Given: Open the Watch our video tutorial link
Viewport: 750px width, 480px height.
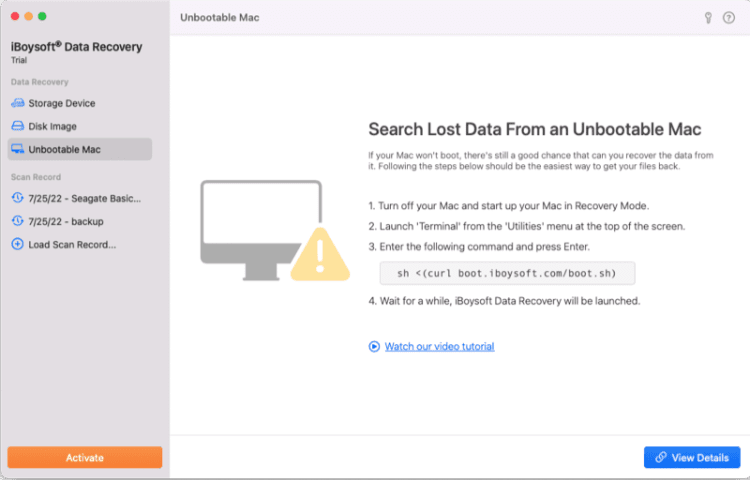Looking at the screenshot, I should coord(439,347).
